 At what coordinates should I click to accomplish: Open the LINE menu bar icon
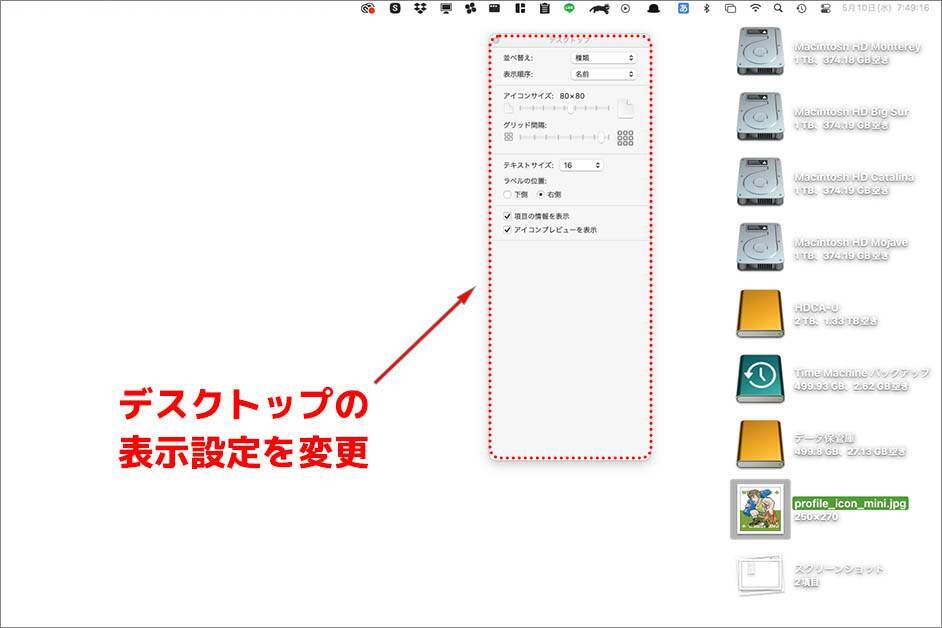[570, 8]
